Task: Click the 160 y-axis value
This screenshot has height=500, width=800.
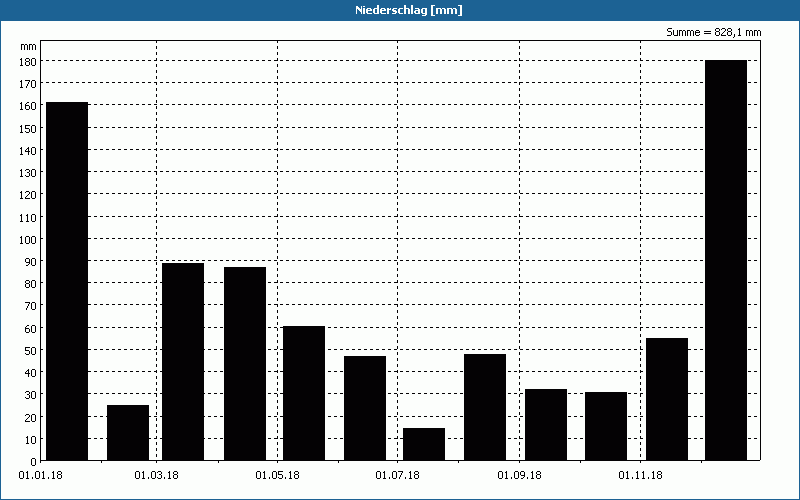Action: click(x=28, y=106)
